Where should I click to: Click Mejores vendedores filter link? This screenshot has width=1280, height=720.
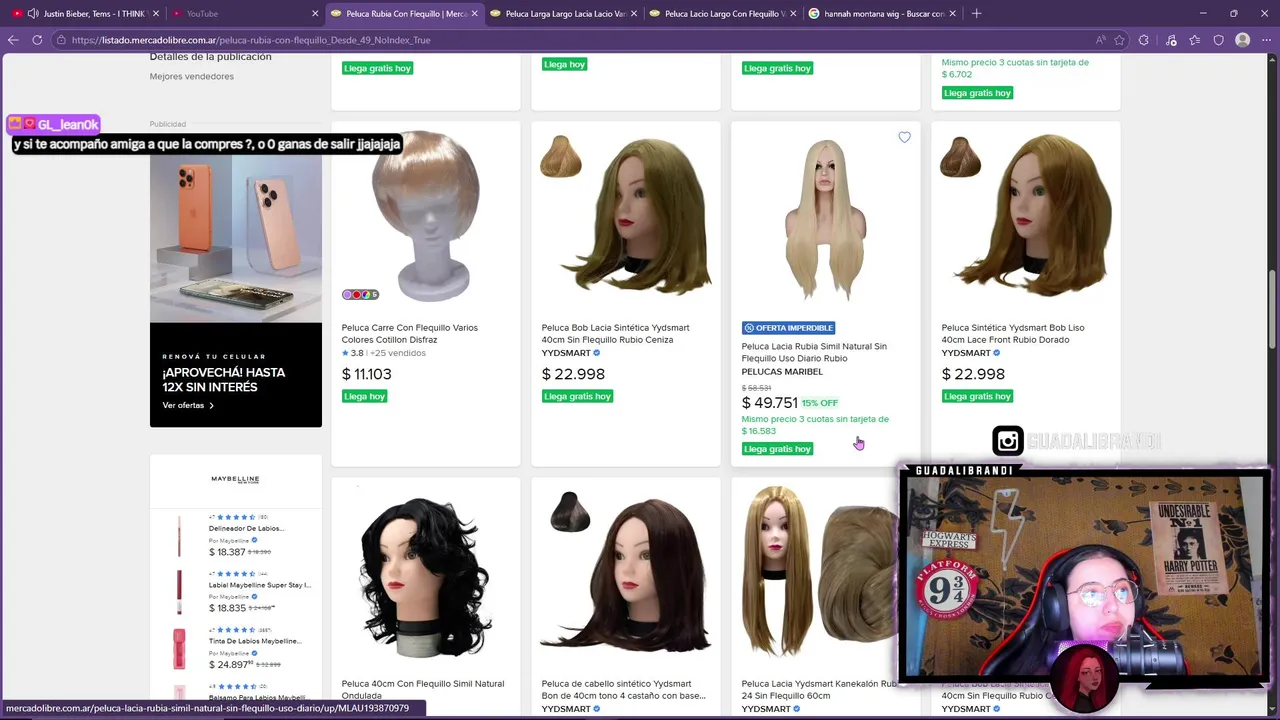(x=191, y=76)
